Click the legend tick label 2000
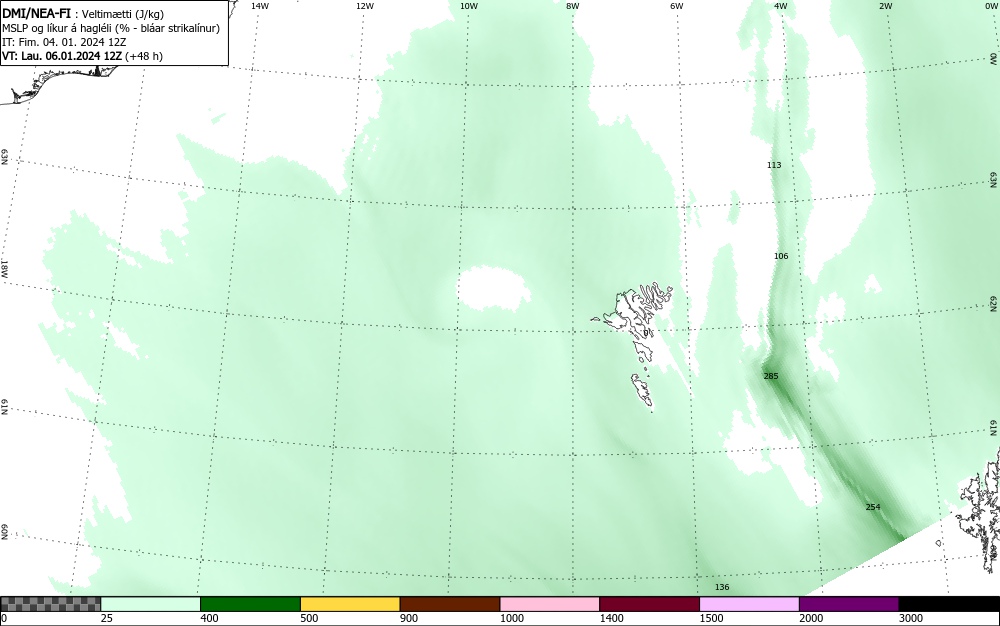Image resolution: width=1000 pixels, height=626 pixels. (811, 618)
